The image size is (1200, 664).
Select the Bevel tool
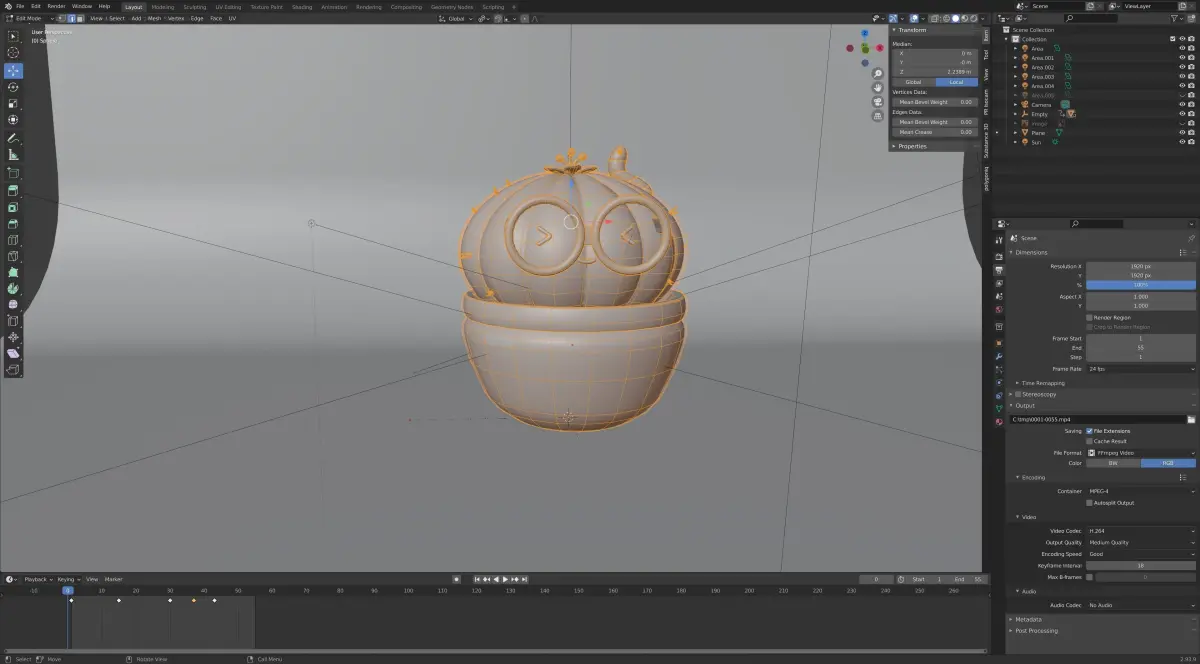pyautogui.click(x=13, y=223)
